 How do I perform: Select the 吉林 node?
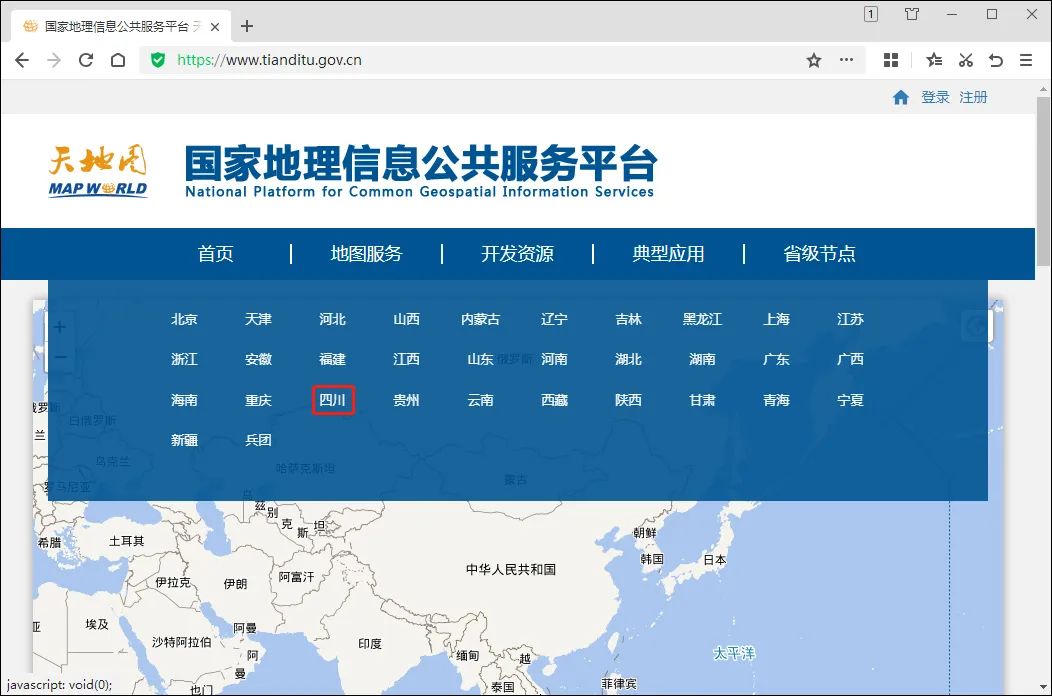(x=629, y=319)
